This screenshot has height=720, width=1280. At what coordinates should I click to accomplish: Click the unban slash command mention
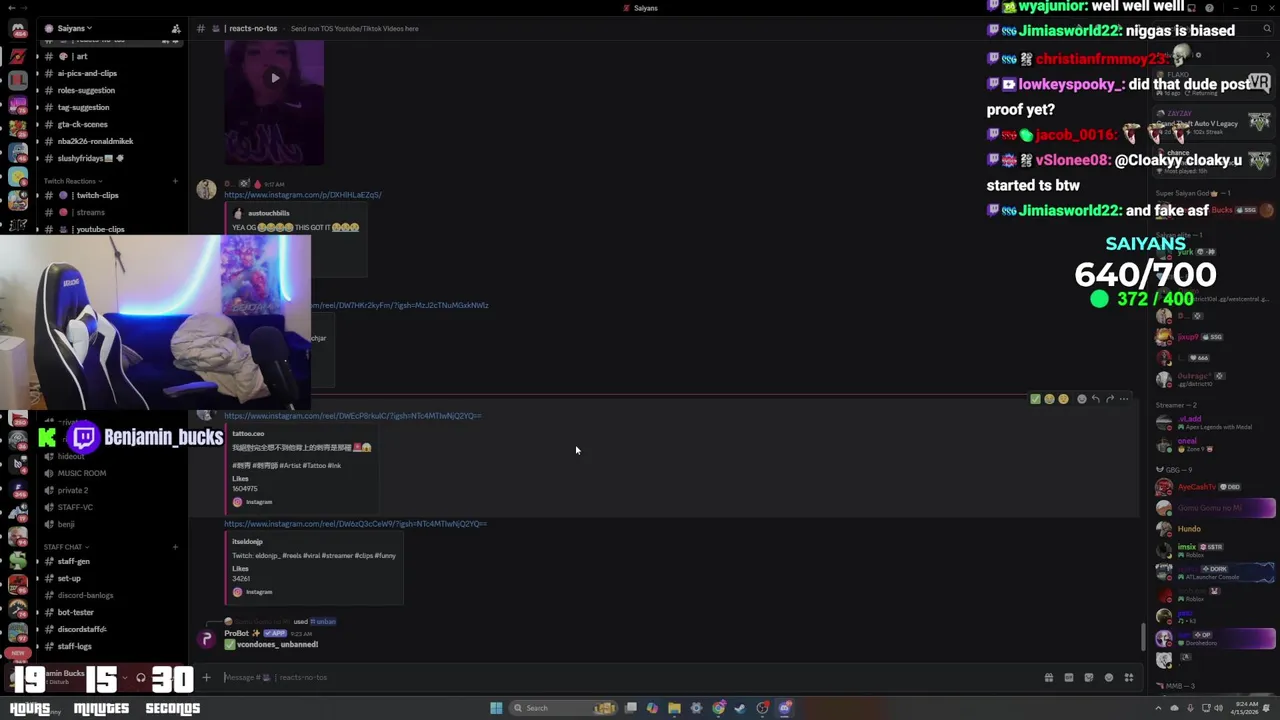(323, 622)
